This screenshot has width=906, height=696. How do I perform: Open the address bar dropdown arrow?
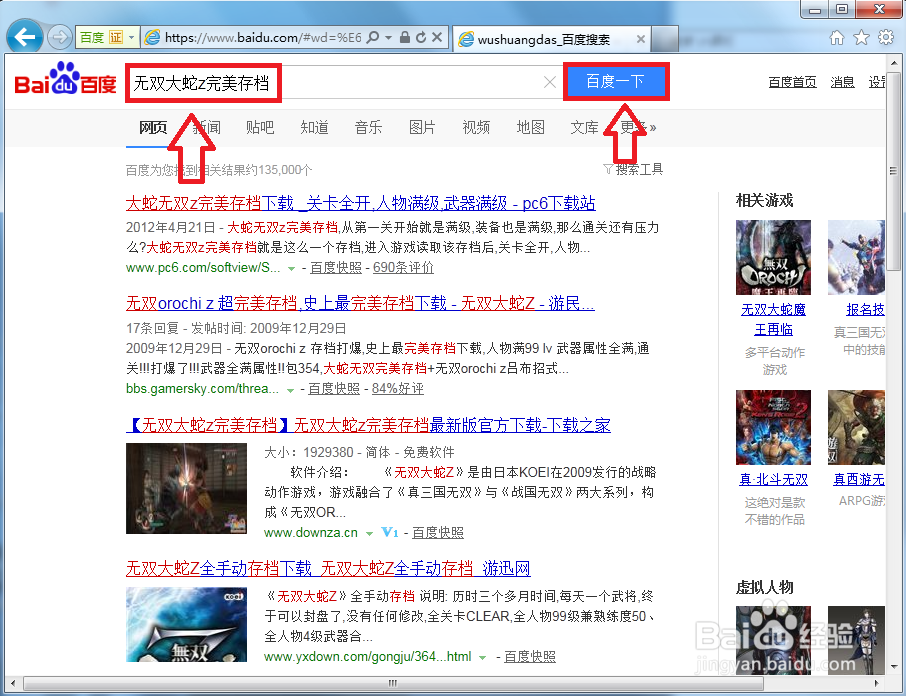point(388,38)
